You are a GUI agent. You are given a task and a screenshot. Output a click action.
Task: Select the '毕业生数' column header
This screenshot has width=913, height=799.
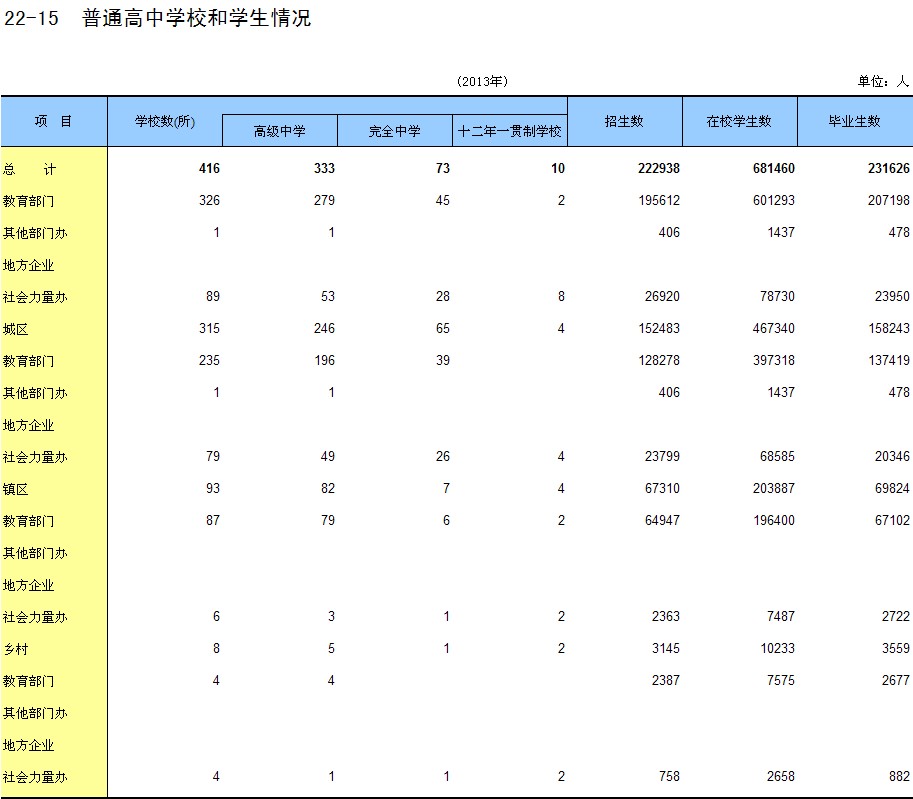(x=854, y=121)
